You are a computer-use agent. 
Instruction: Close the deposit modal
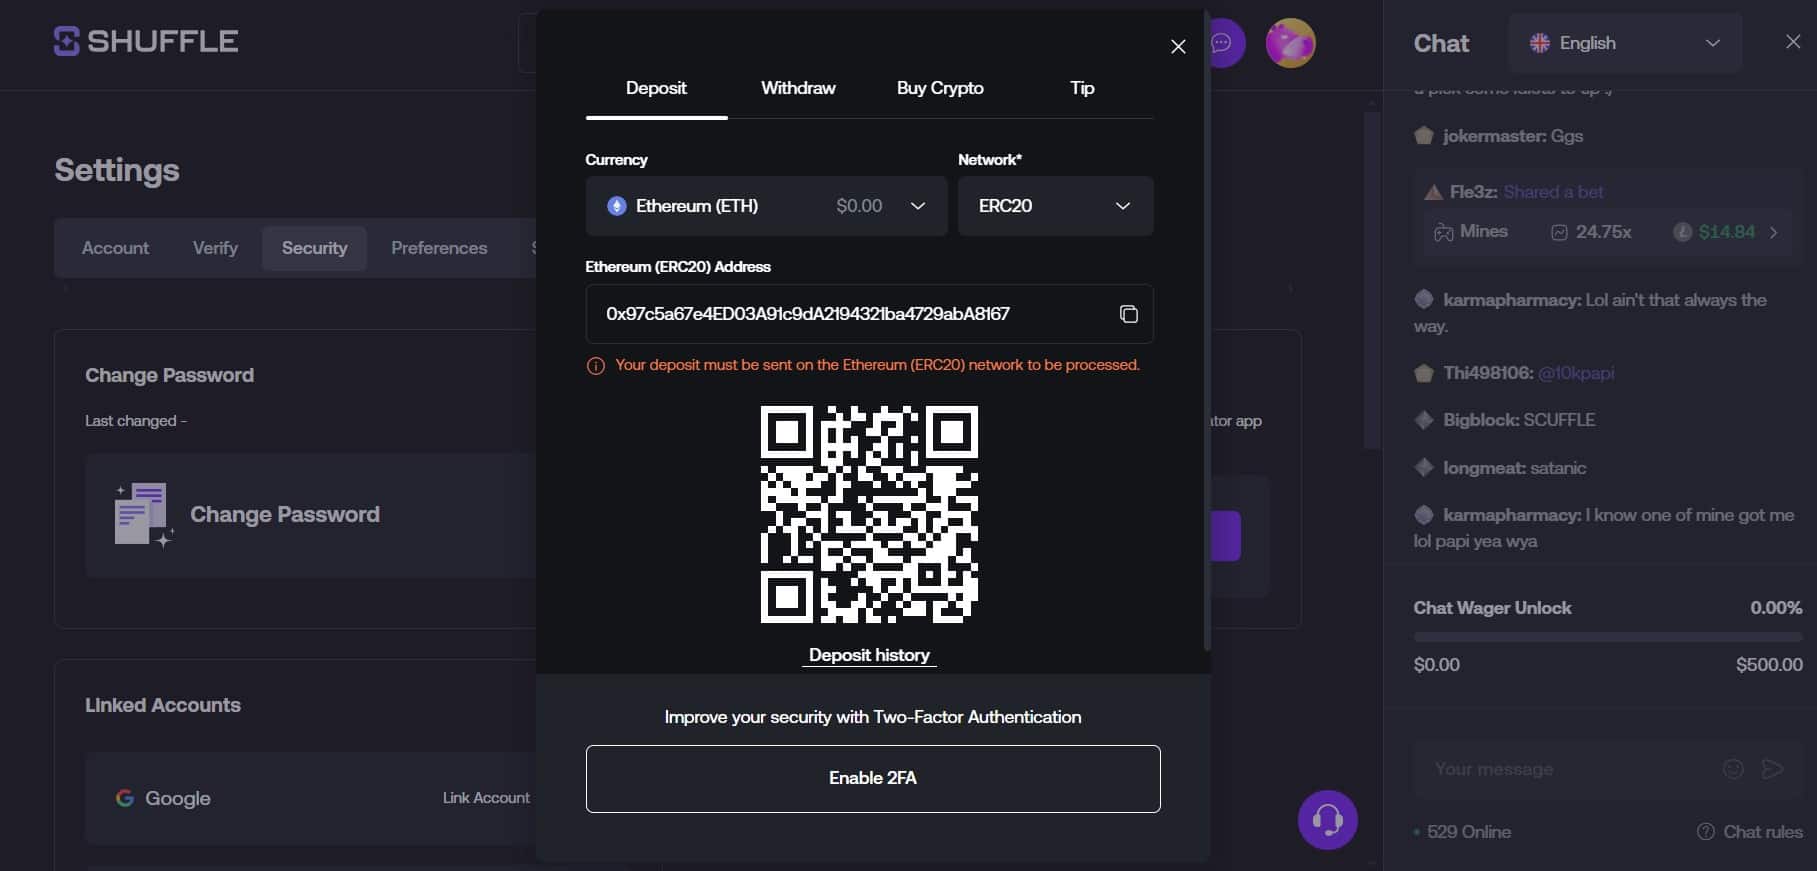pos(1178,46)
